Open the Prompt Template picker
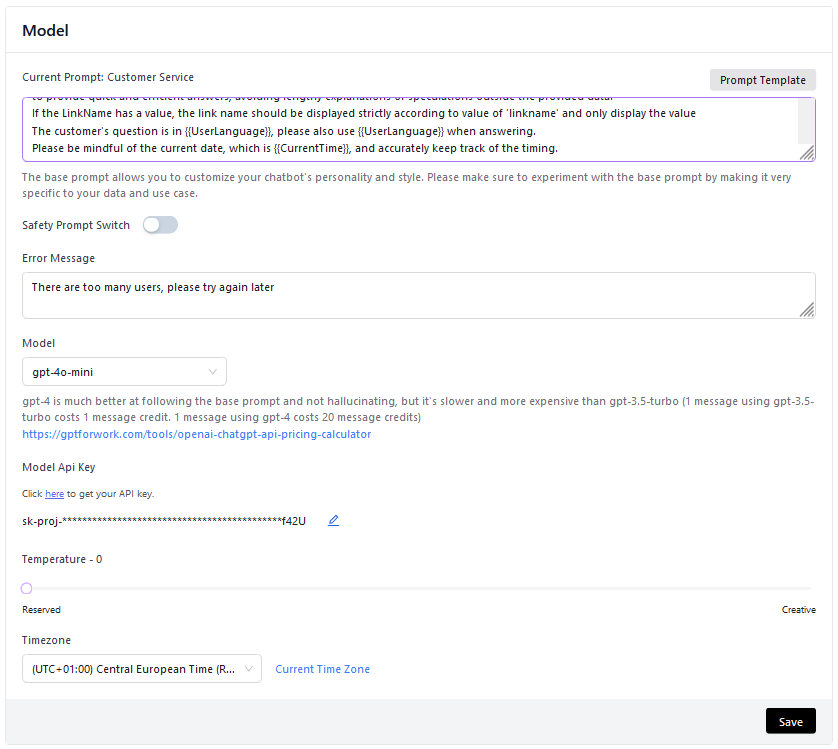This screenshot has width=838, height=749. click(762, 80)
